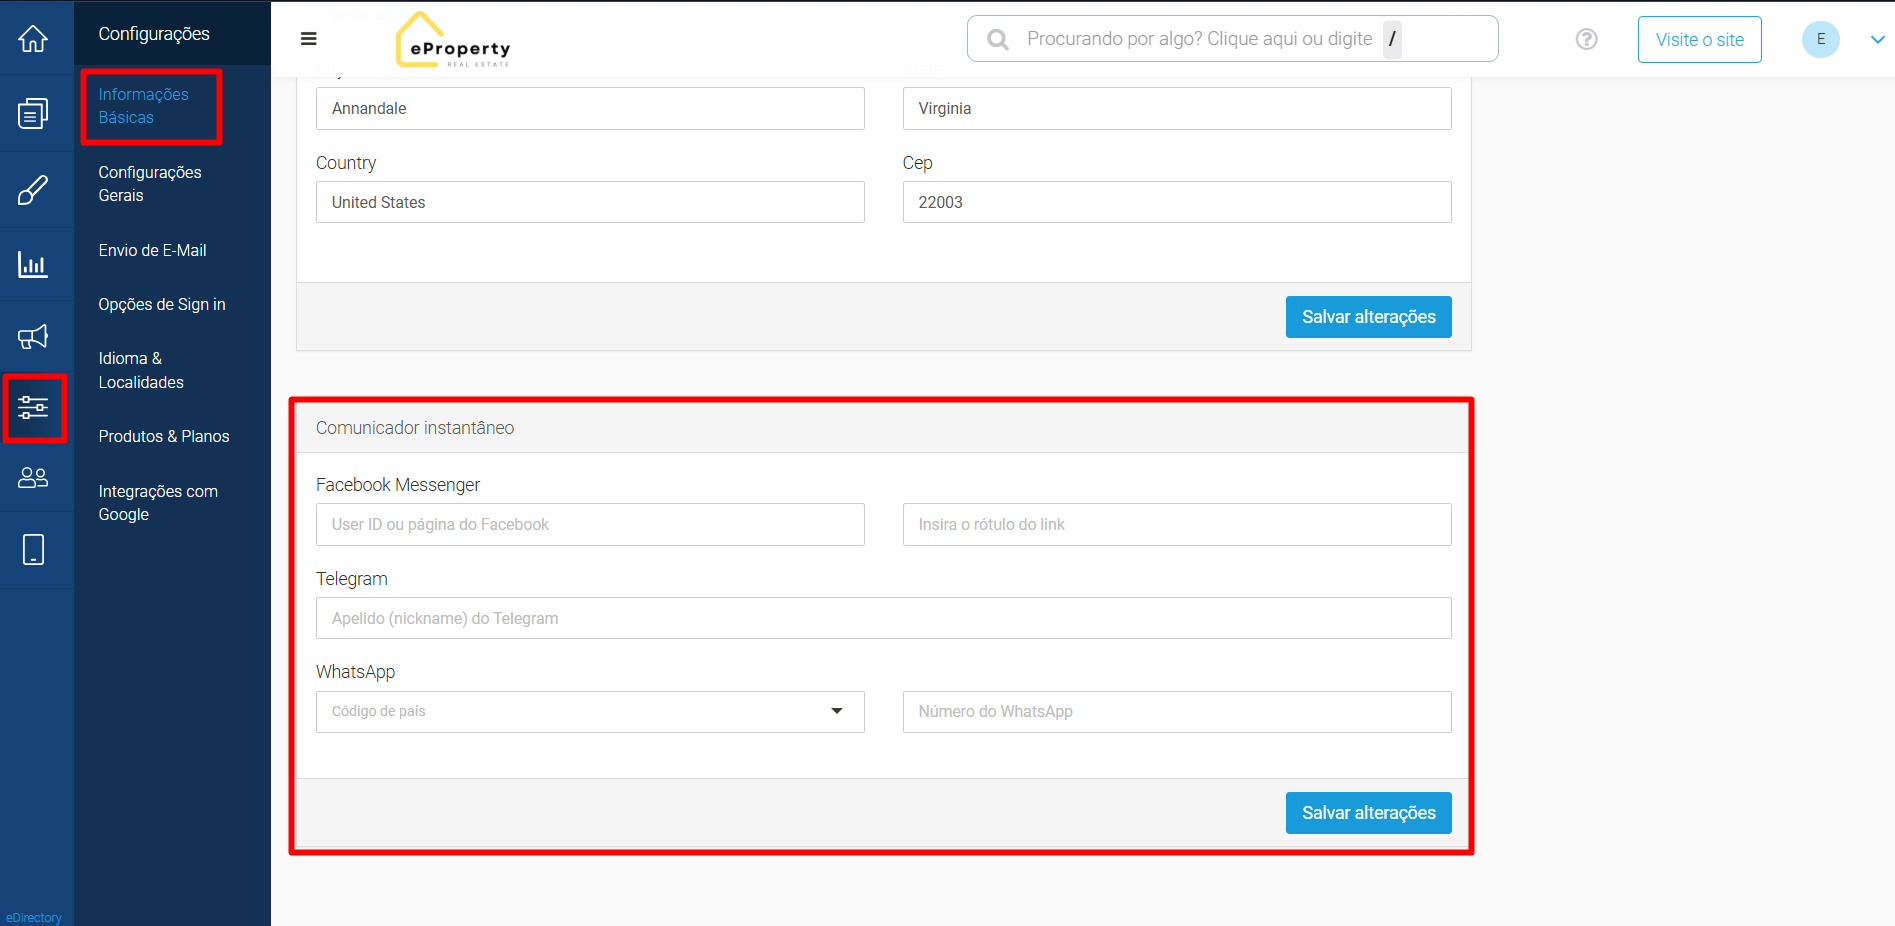Click the Configurações sidebar header

[154, 34]
